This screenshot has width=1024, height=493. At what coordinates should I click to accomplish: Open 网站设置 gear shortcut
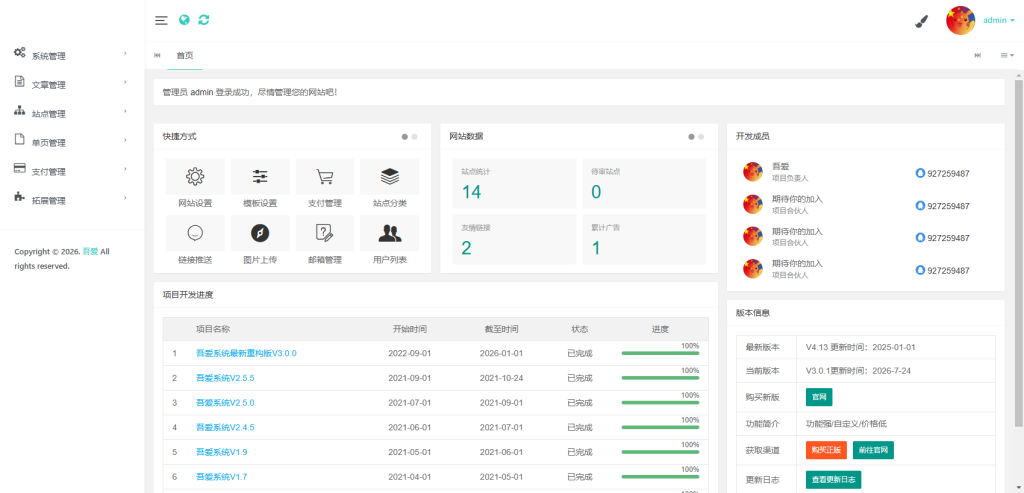pyautogui.click(x=195, y=183)
